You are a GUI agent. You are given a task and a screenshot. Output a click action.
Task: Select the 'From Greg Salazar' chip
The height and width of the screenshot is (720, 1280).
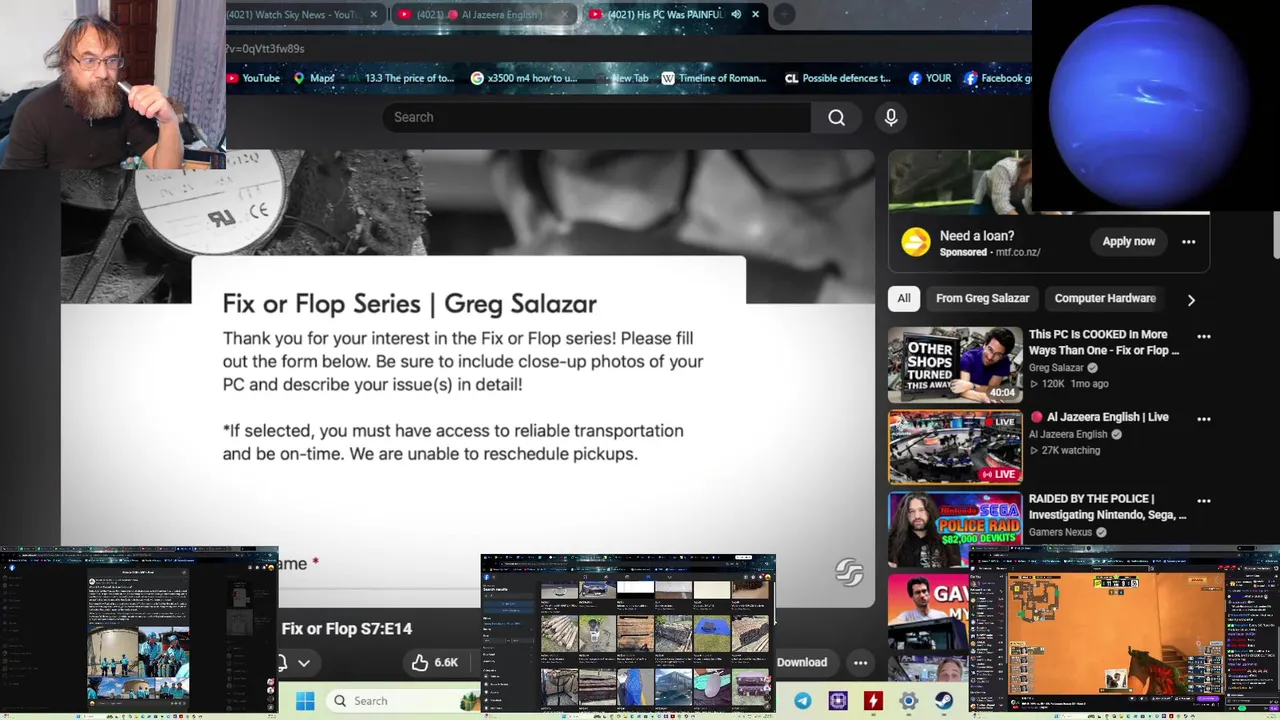(982, 298)
